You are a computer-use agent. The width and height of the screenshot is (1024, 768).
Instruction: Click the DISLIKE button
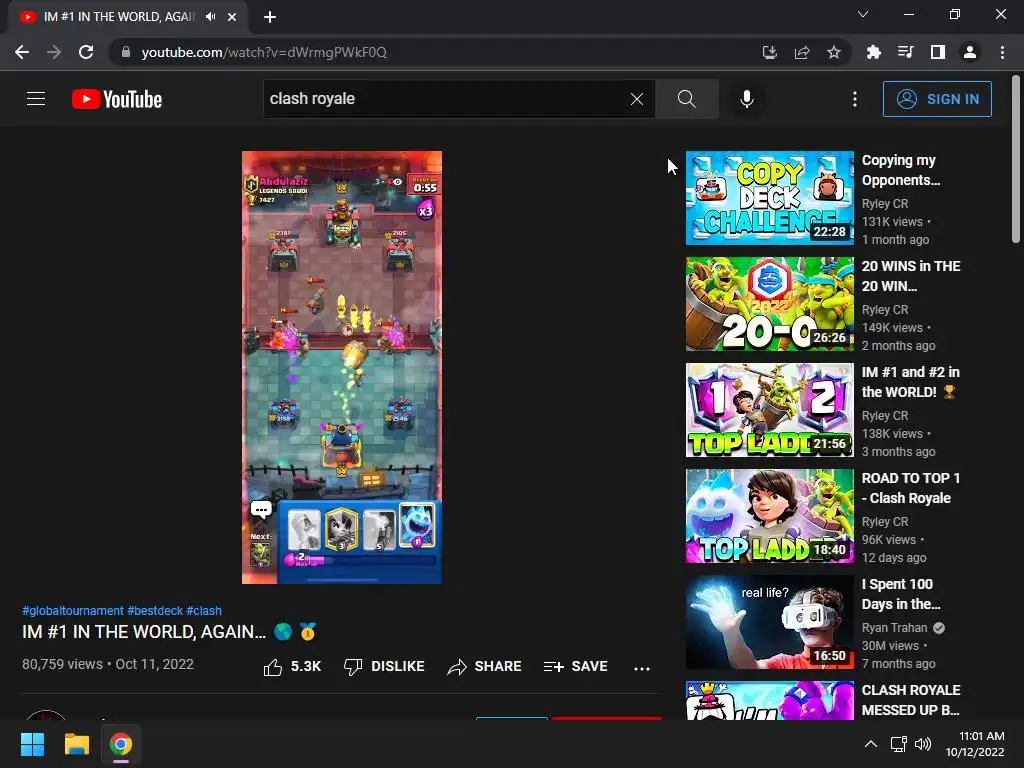[x=384, y=667]
